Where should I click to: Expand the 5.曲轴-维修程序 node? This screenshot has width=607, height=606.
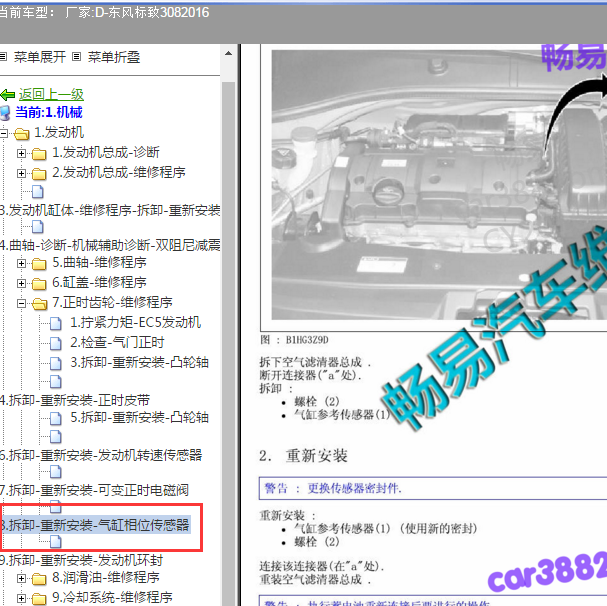(x=21, y=264)
